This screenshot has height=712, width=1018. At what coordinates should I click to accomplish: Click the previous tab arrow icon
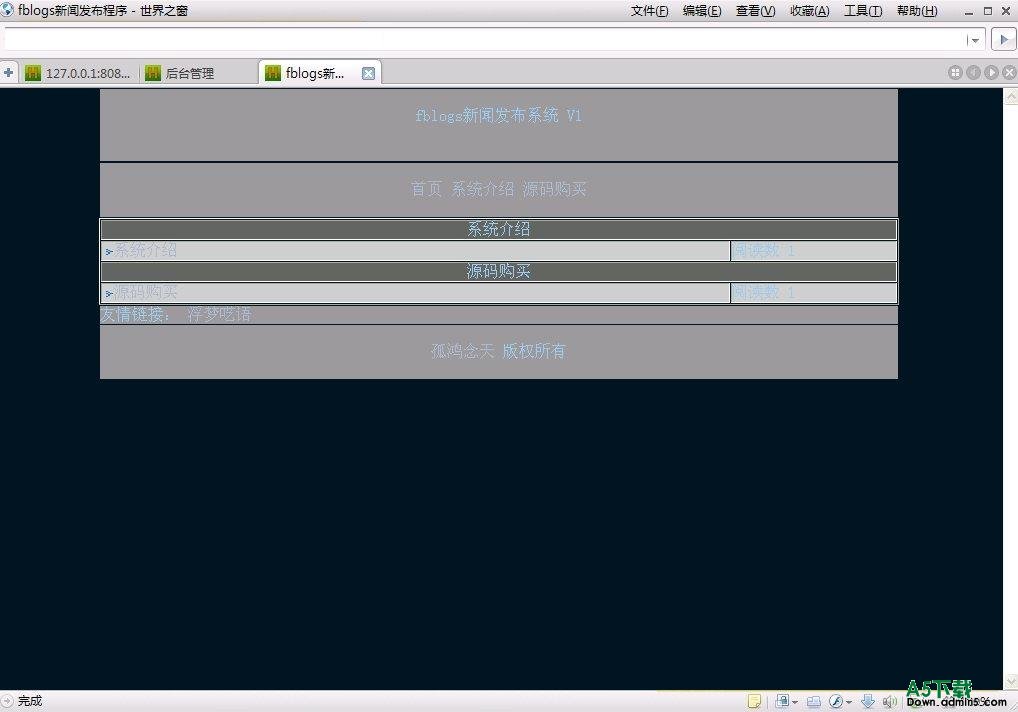[x=973, y=73]
